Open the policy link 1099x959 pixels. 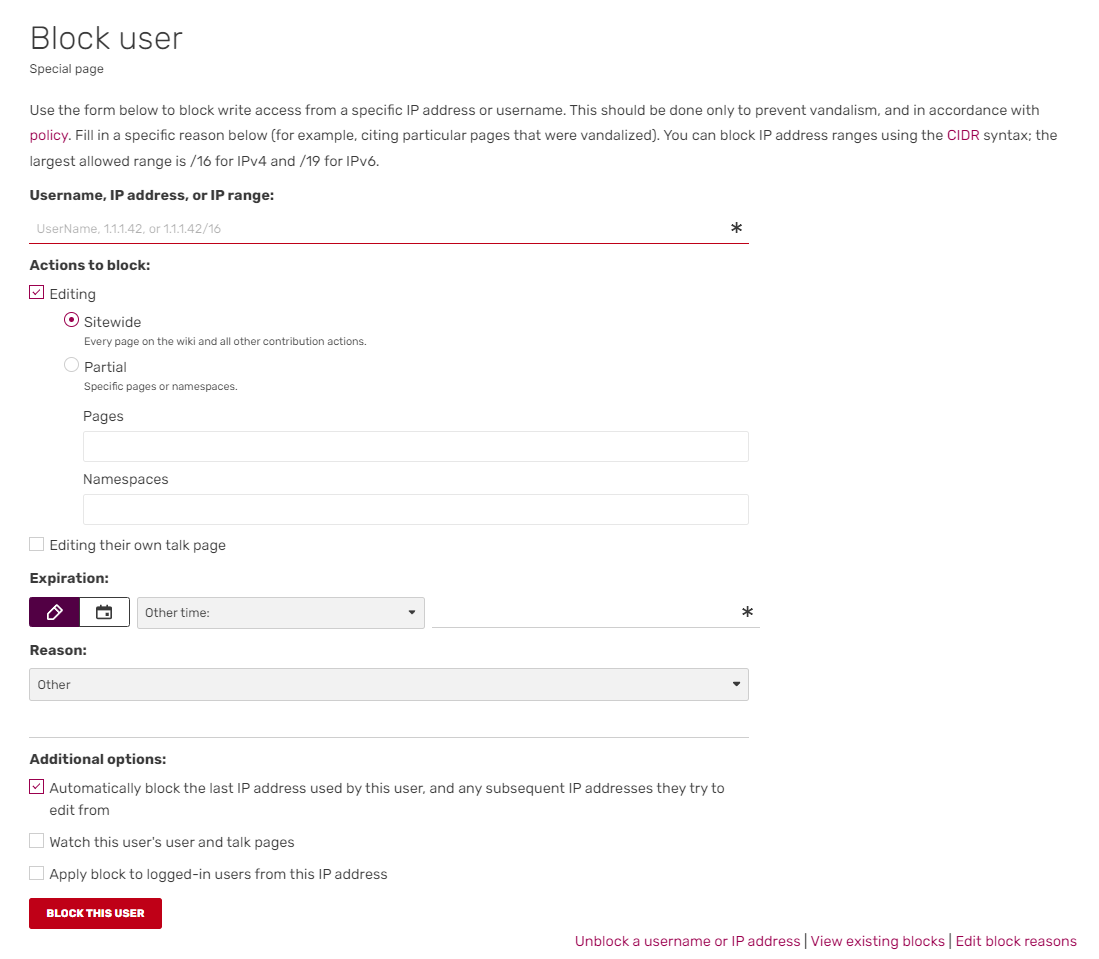click(48, 135)
